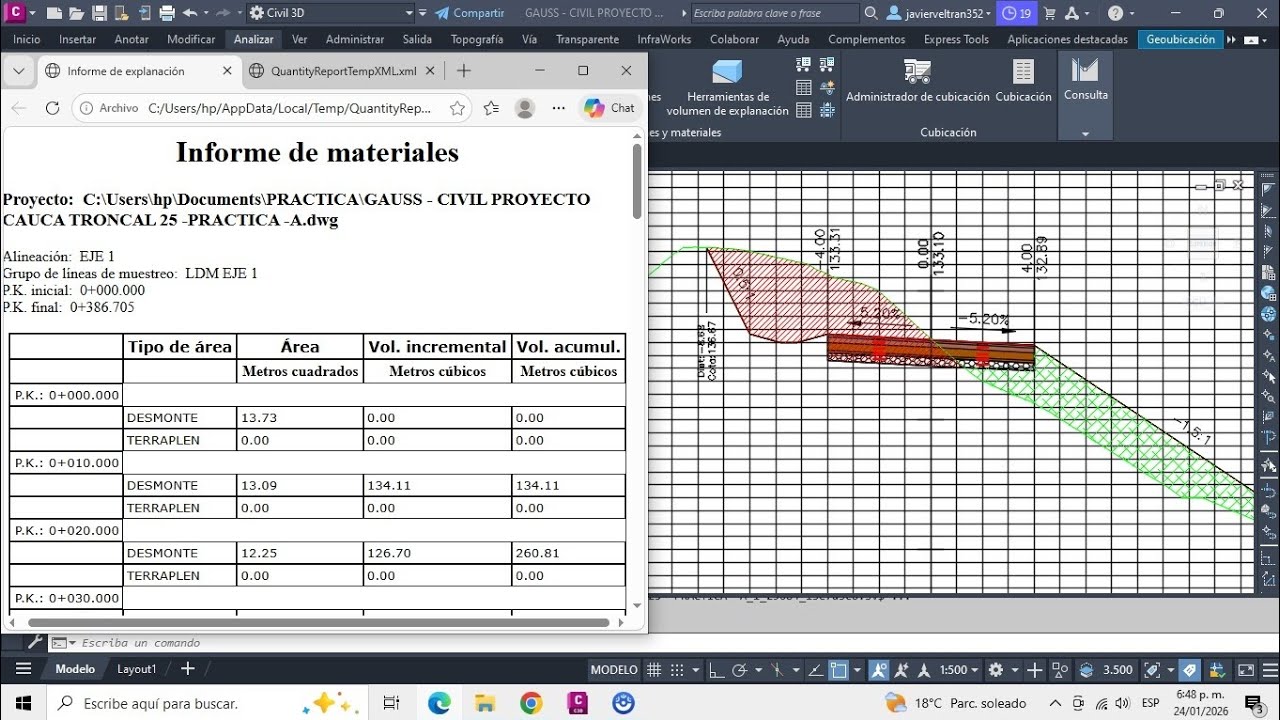Open the Windows Start menu
Screen dimensions: 1280x720
pyautogui.click(x=23, y=703)
